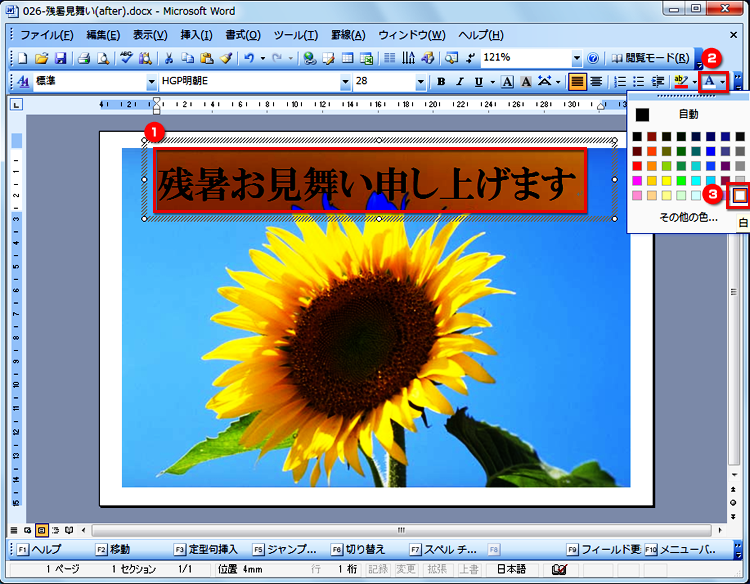Pick the yellow color swatch
The image size is (750, 584).
pos(666,180)
